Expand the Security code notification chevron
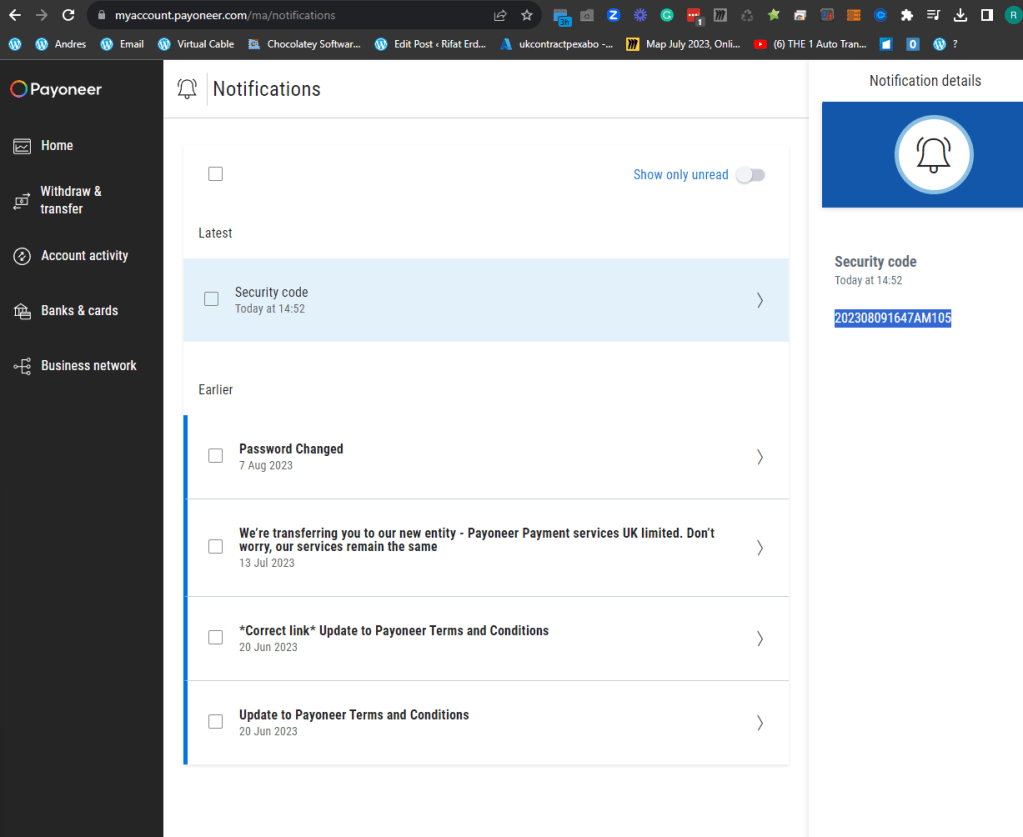 (x=760, y=300)
